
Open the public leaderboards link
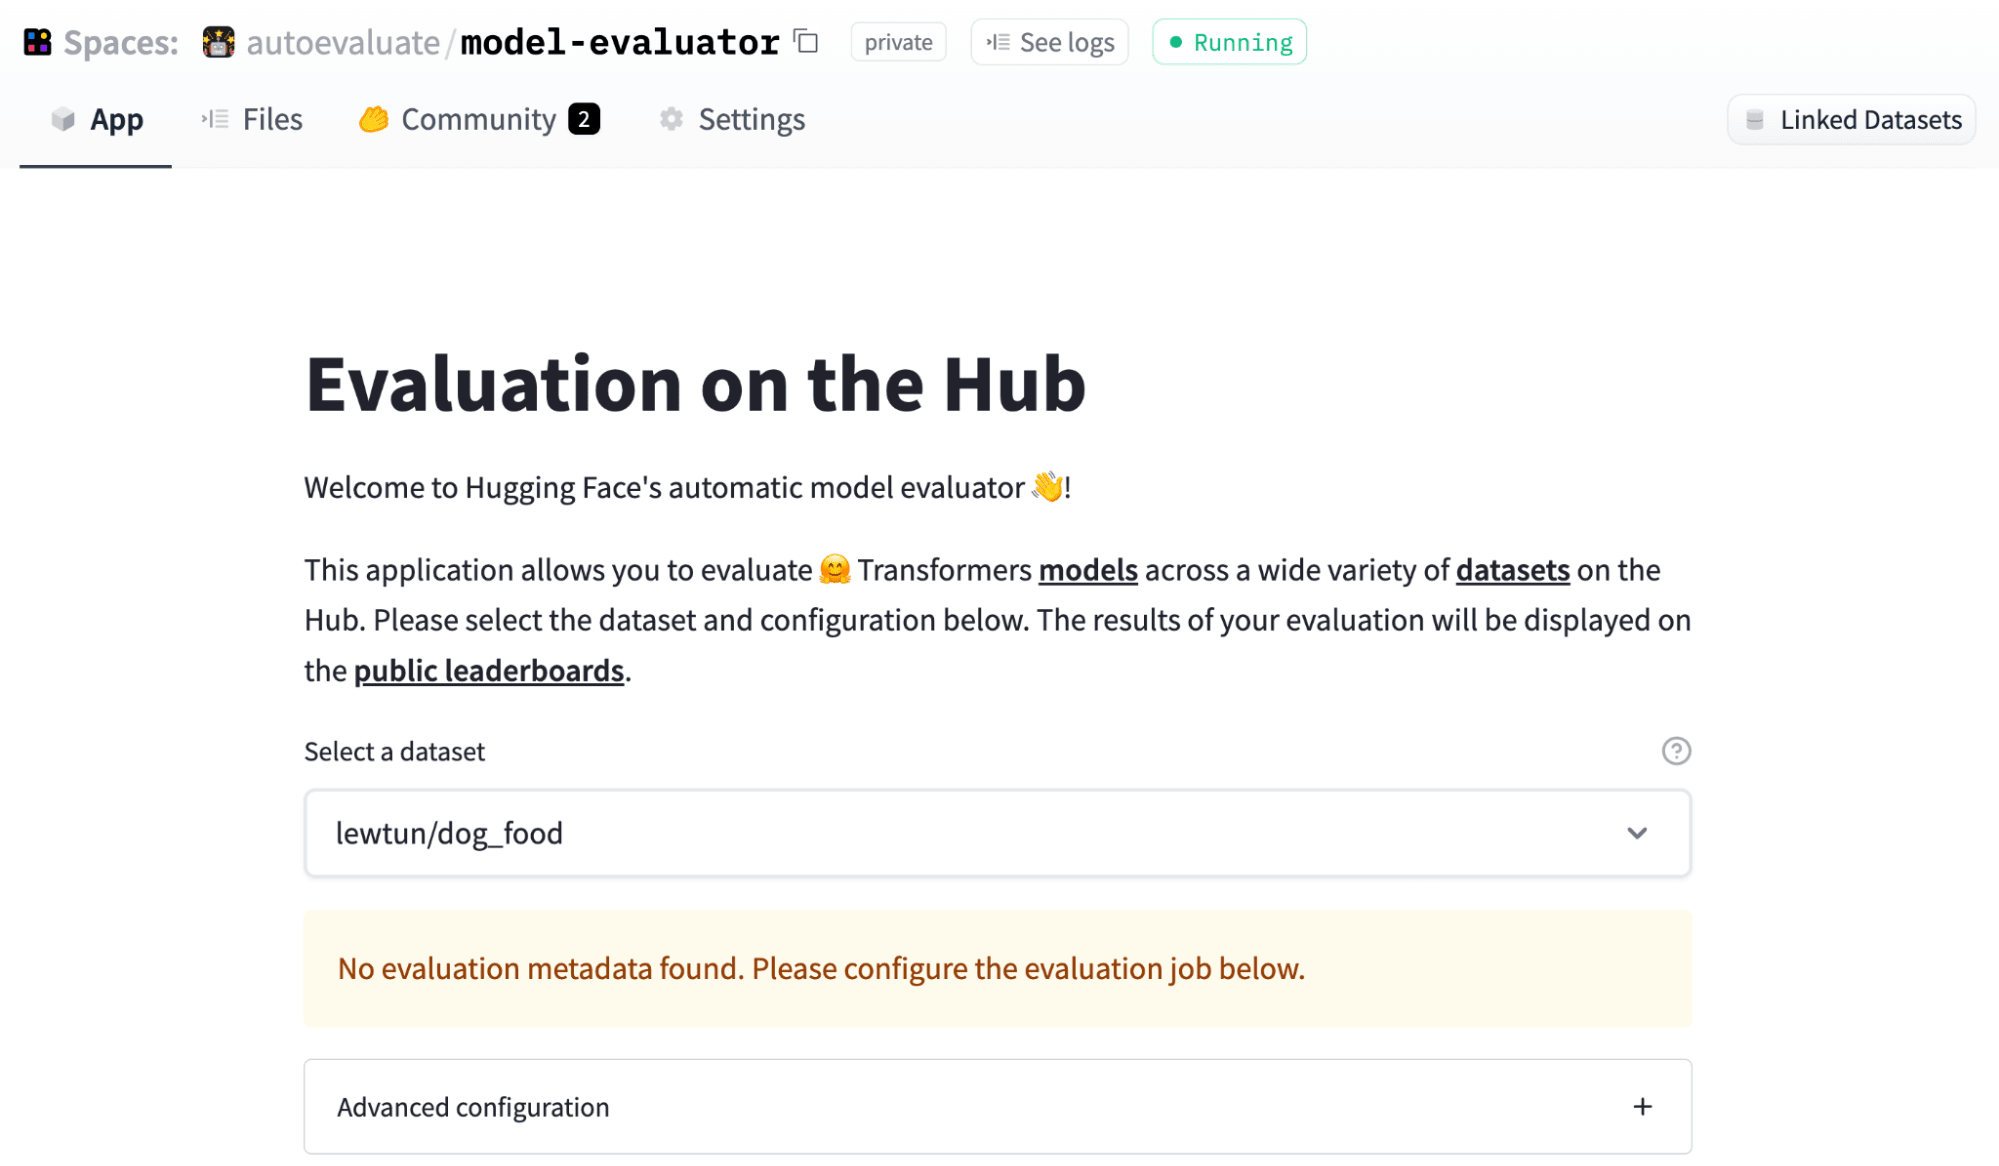pyautogui.click(x=488, y=670)
